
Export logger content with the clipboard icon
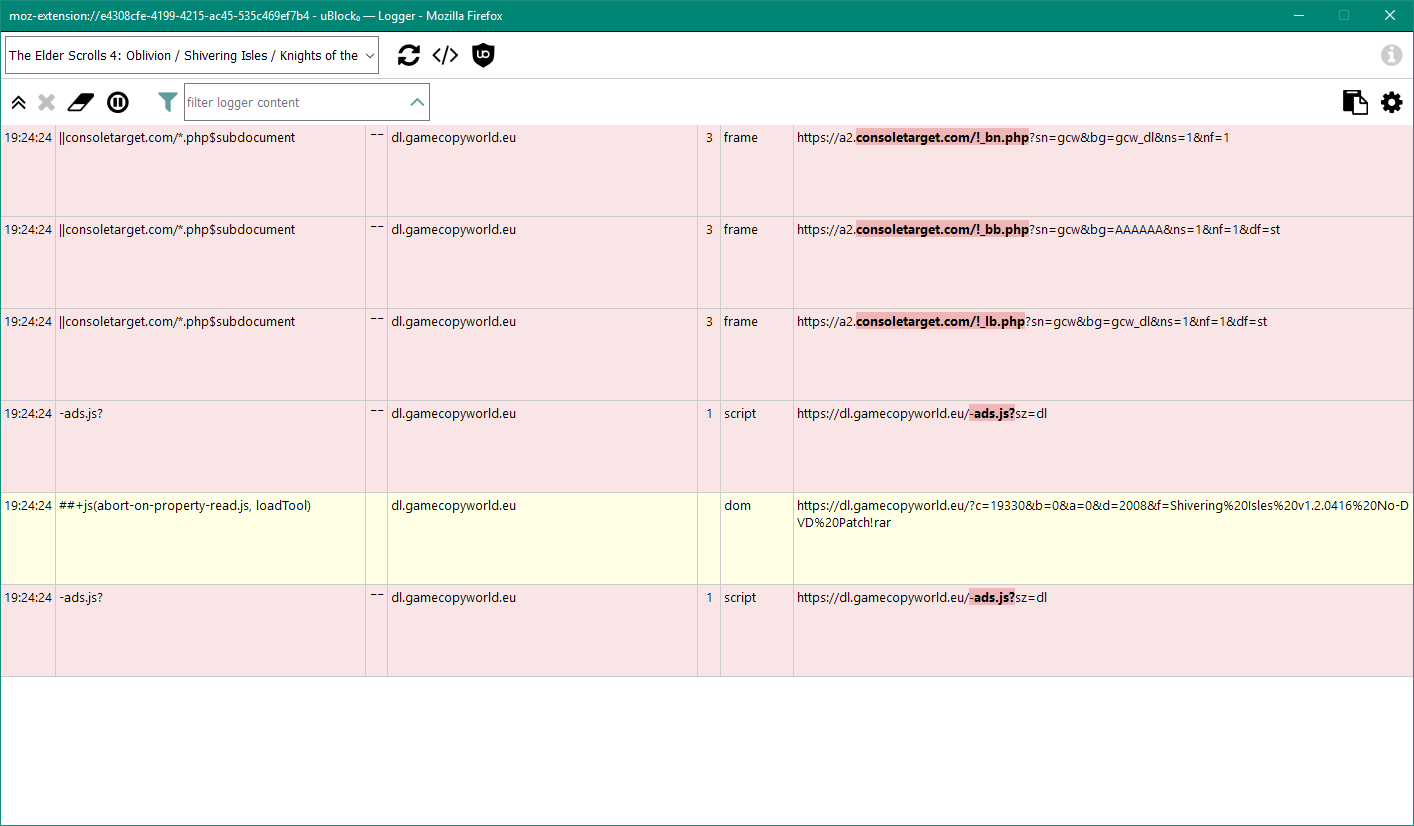pos(1355,102)
